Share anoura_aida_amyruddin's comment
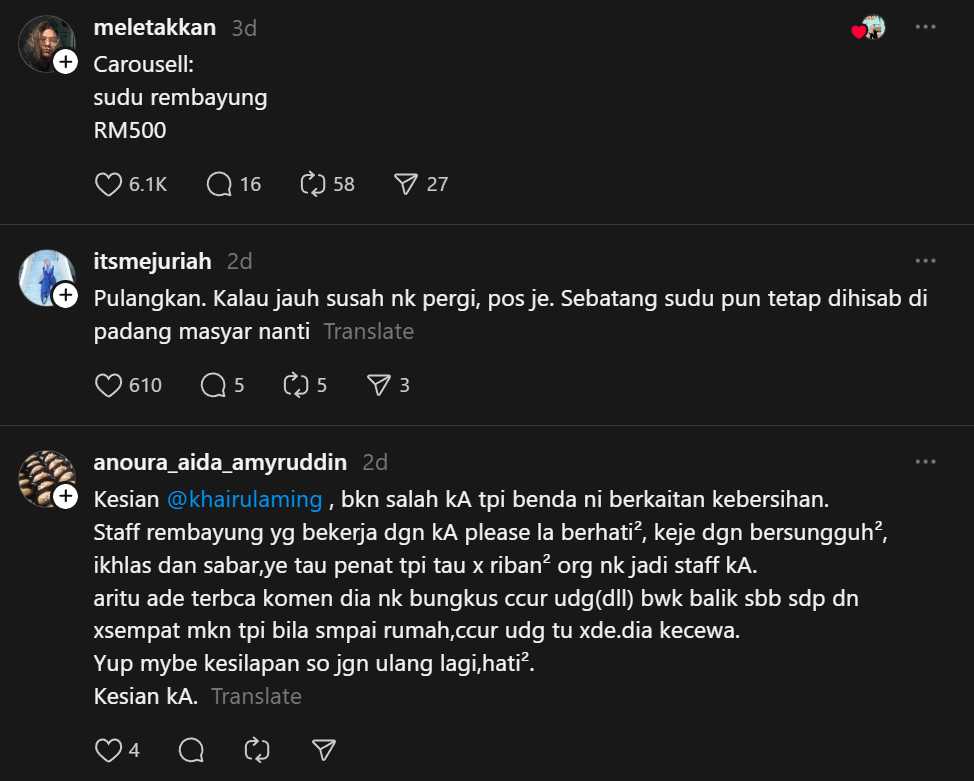The image size is (974, 781). click(323, 749)
